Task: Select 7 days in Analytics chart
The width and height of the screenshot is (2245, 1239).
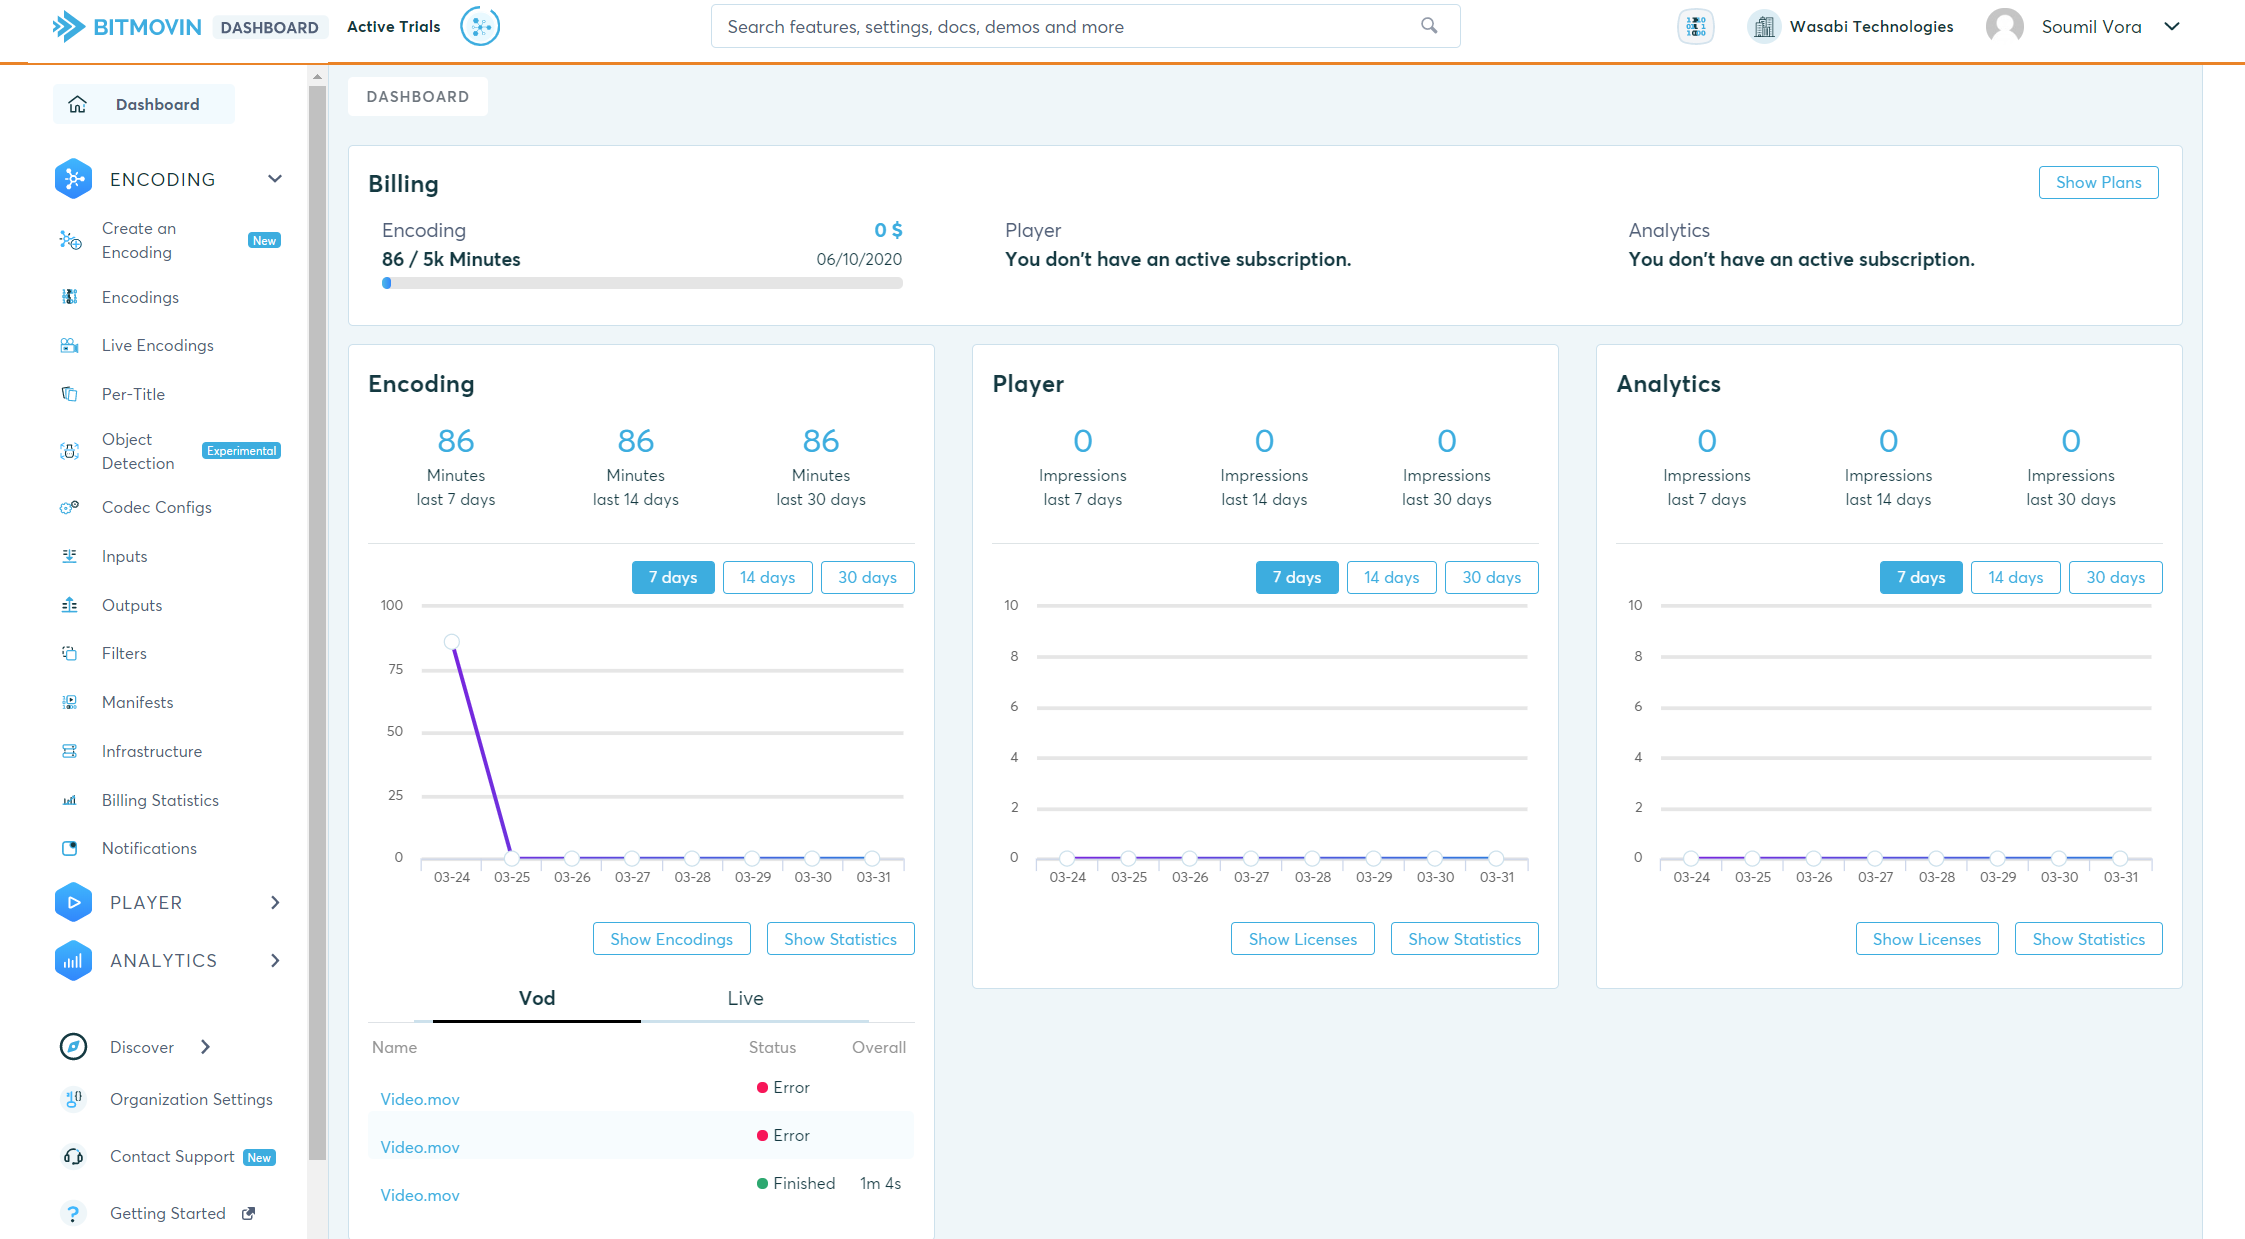Action: (x=1921, y=577)
